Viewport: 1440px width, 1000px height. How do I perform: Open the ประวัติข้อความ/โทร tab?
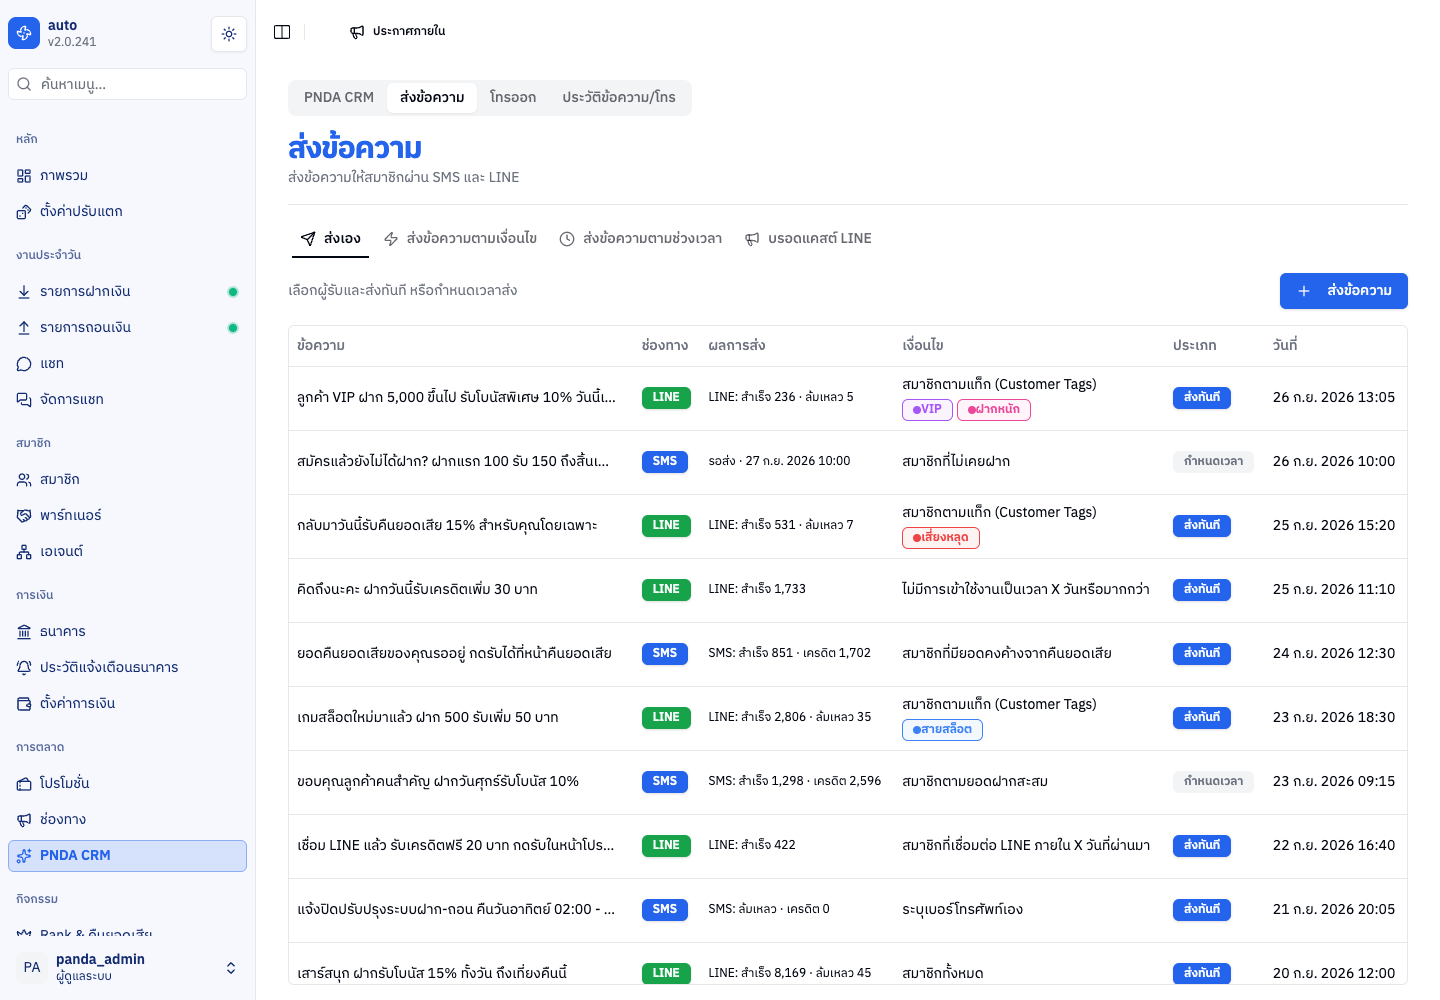coord(619,97)
